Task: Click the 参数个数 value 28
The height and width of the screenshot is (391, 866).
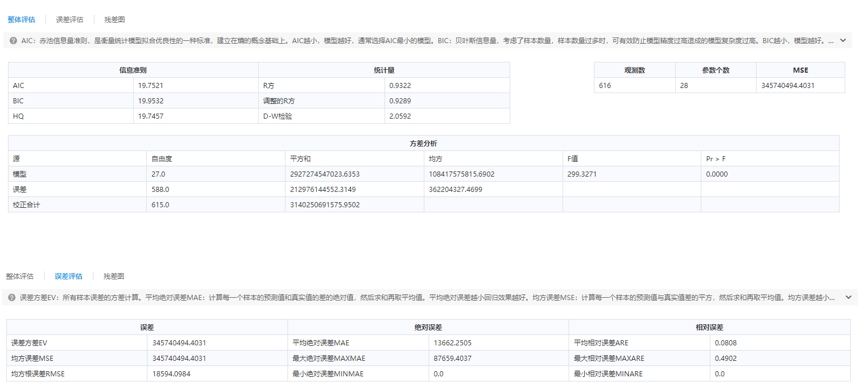Action: (x=684, y=86)
